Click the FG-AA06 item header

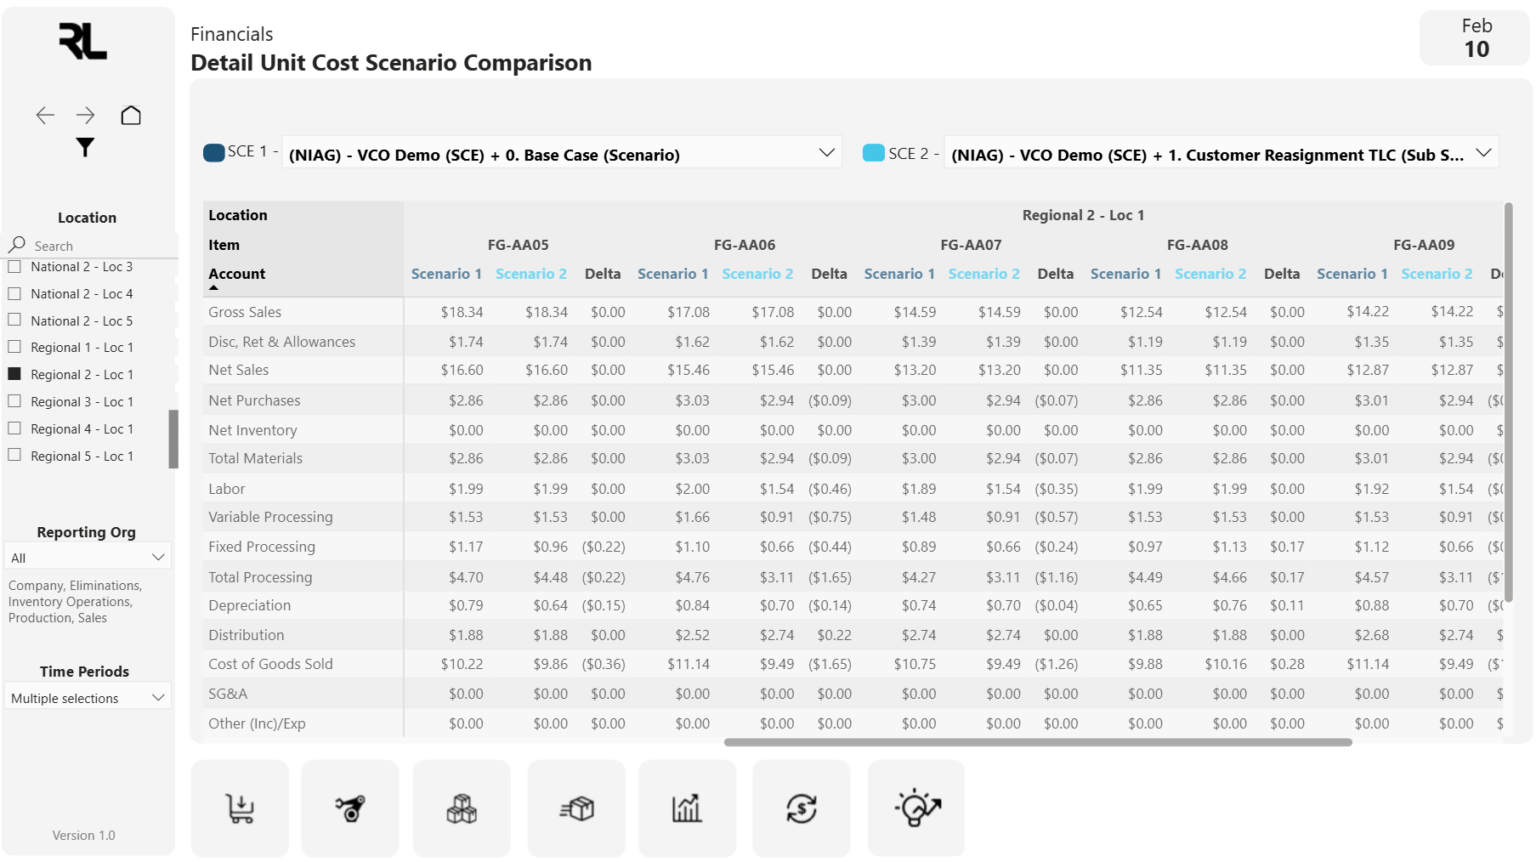[x=745, y=245]
